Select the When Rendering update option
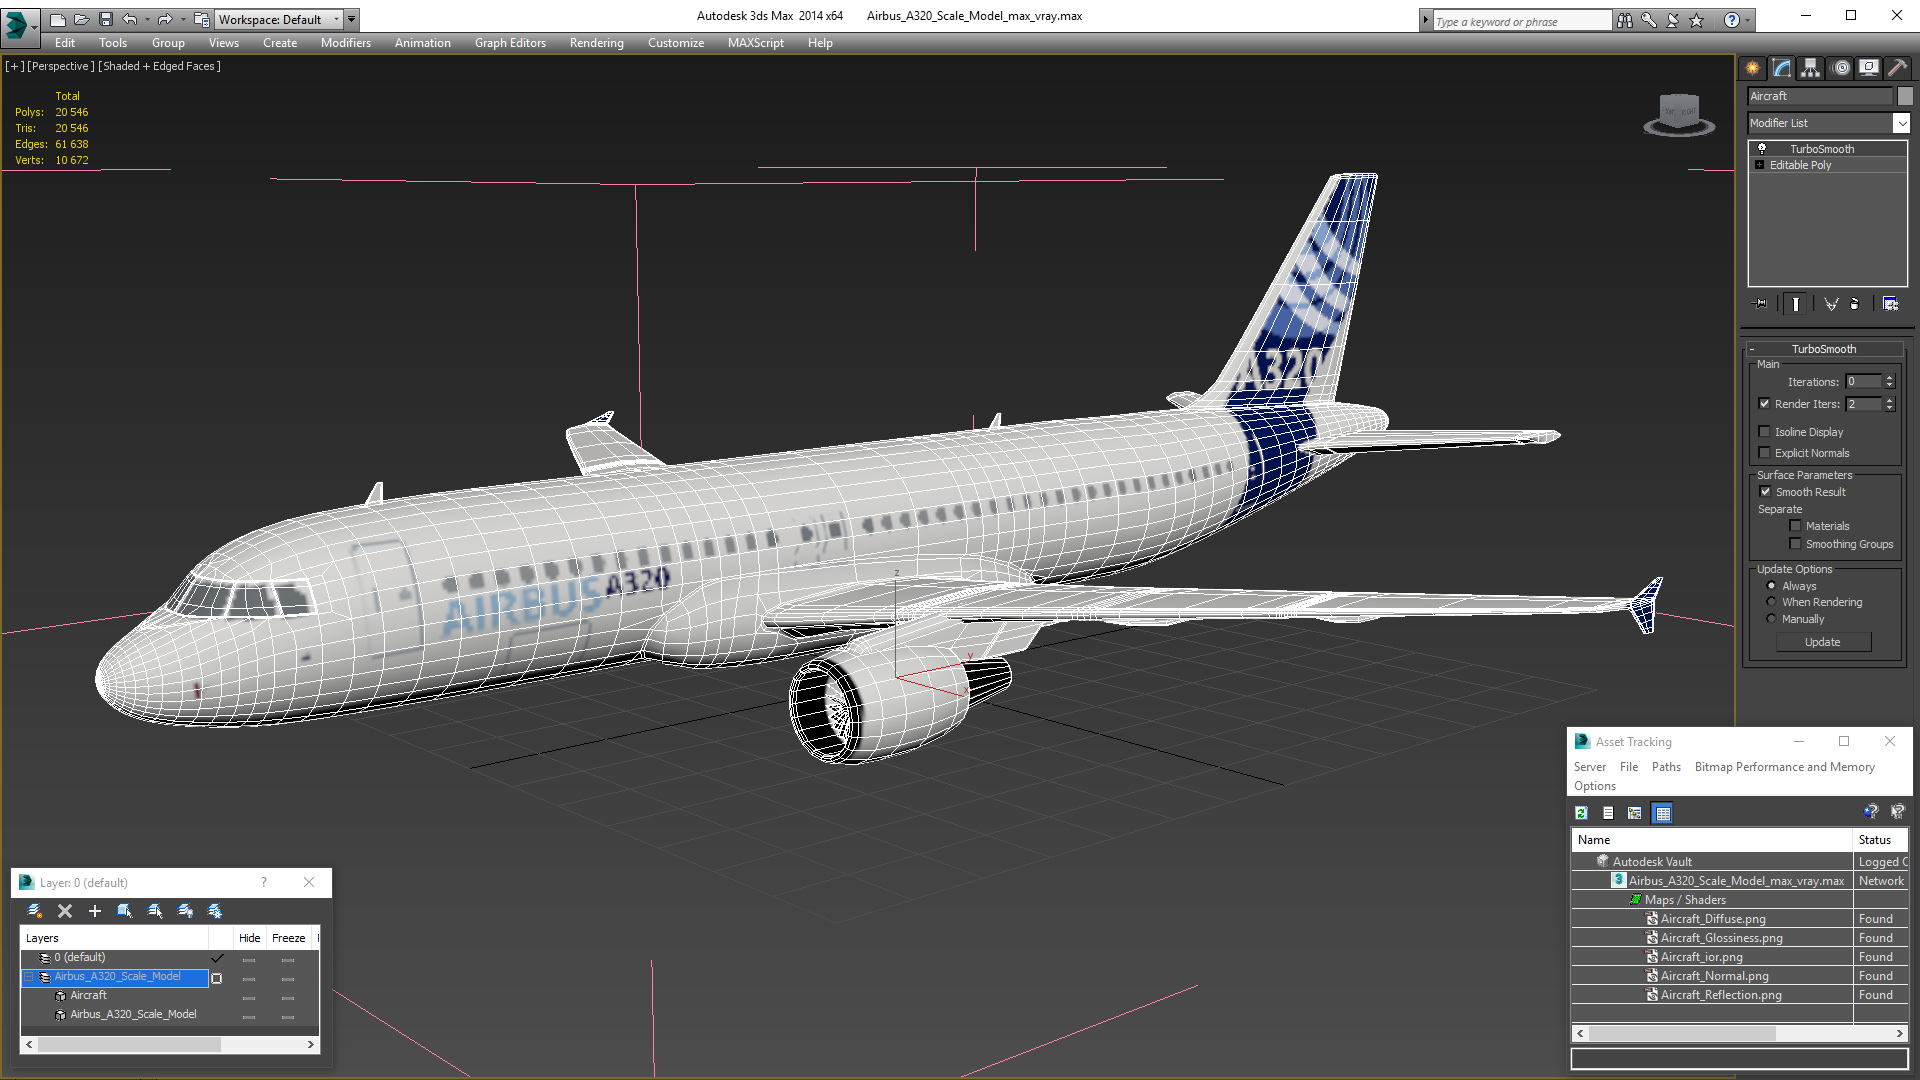Image resolution: width=1920 pixels, height=1080 pixels. point(1772,602)
